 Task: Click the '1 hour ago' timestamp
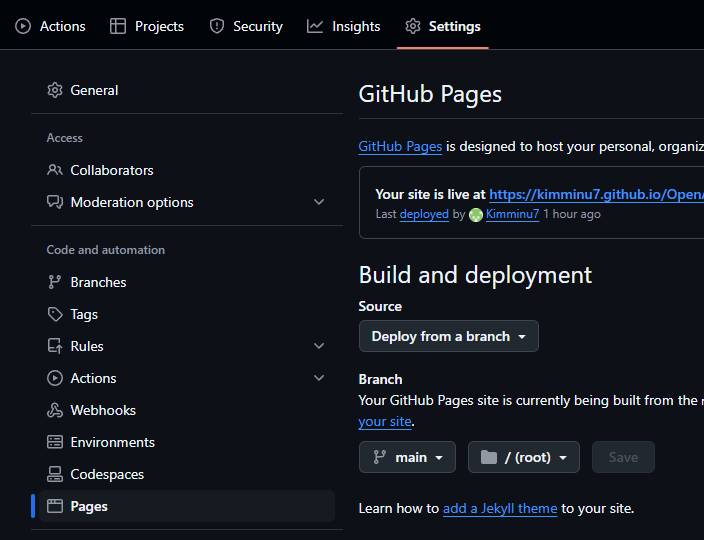572,214
